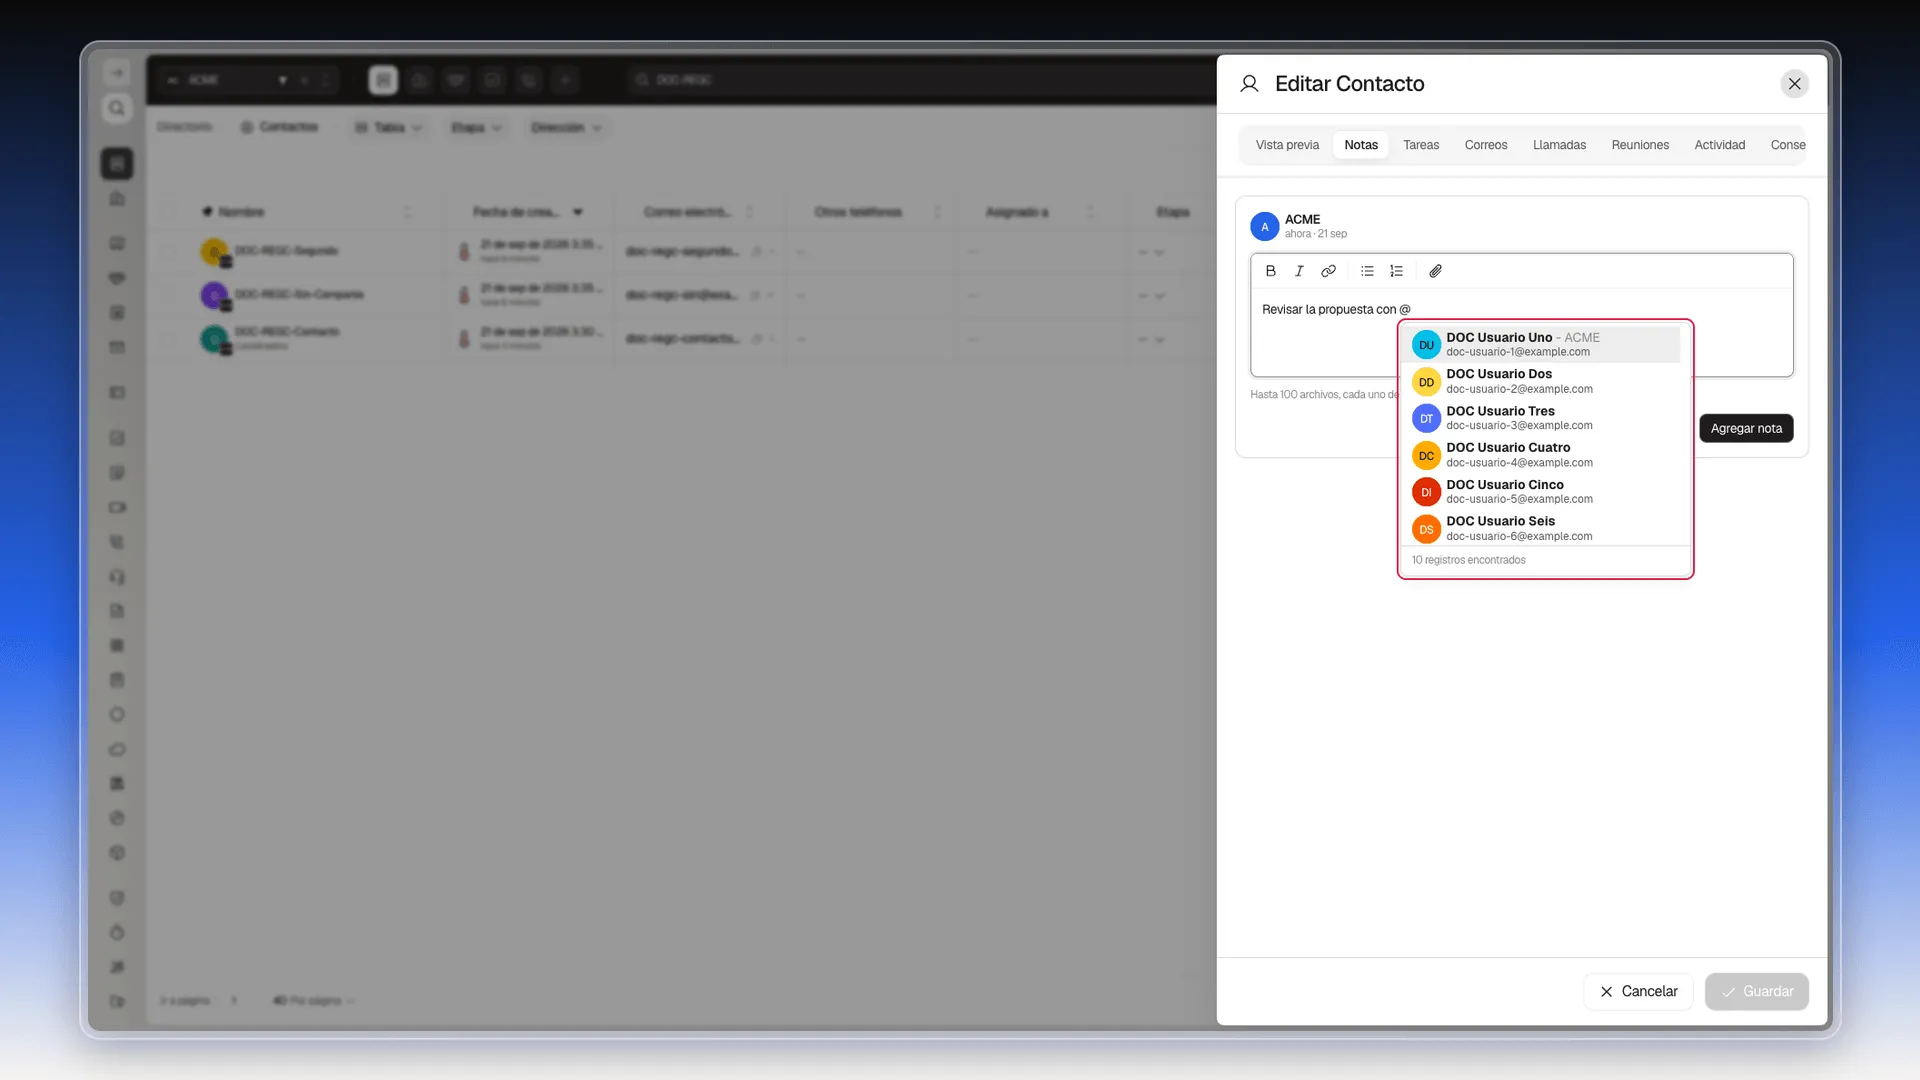Image resolution: width=1920 pixels, height=1080 pixels.
Task: Insert a link in the note
Action: pyautogui.click(x=1328, y=271)
